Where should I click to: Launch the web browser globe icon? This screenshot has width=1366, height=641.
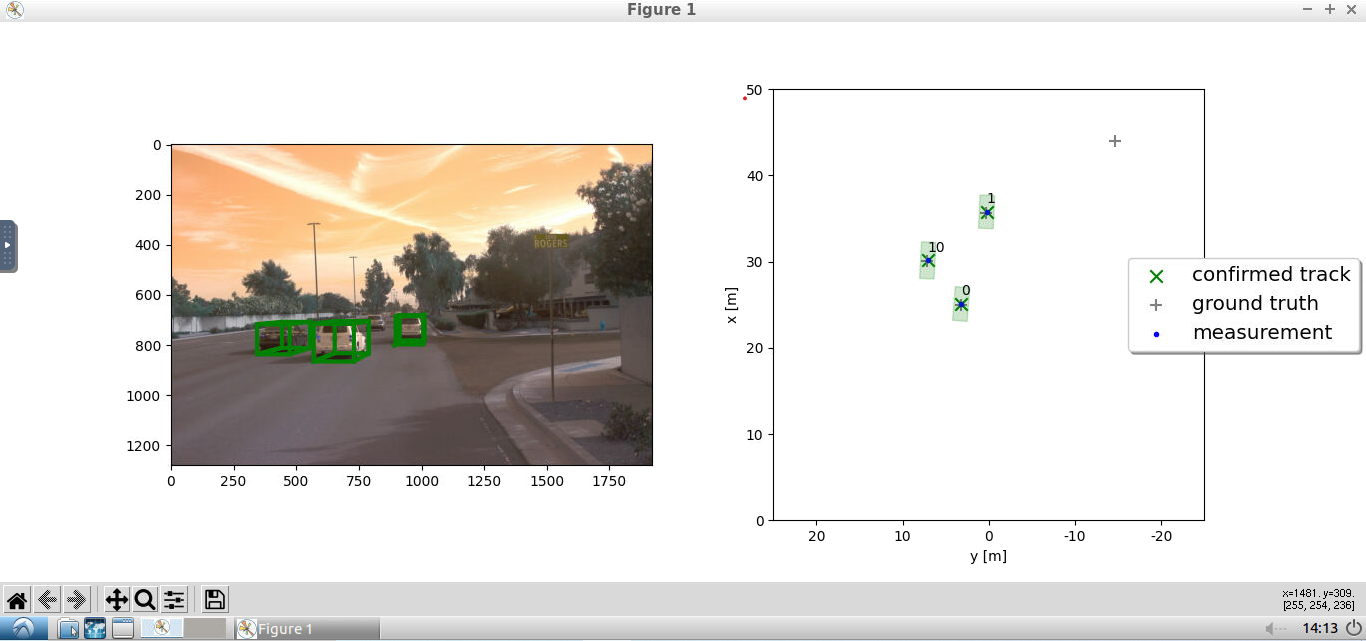[94, 629]
